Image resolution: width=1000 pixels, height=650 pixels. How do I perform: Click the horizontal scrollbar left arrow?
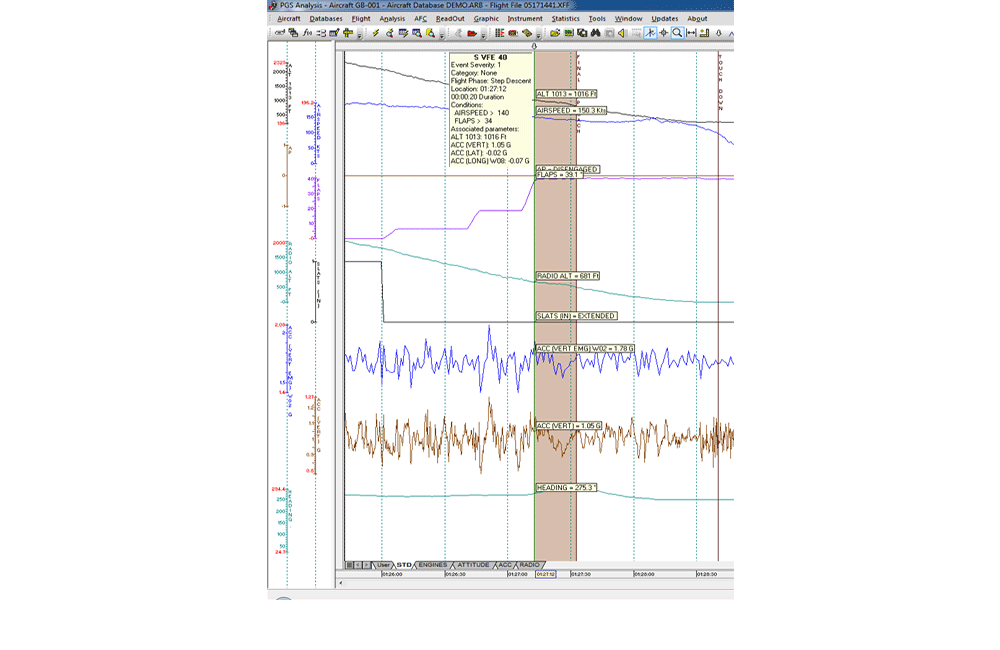pos(341,582)
